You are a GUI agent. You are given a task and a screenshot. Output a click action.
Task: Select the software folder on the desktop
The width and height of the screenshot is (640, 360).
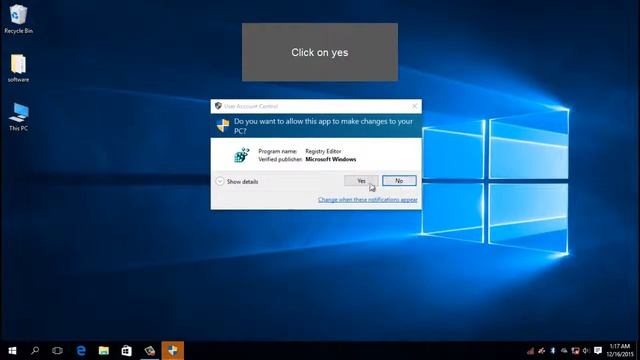tap(18, 68)
